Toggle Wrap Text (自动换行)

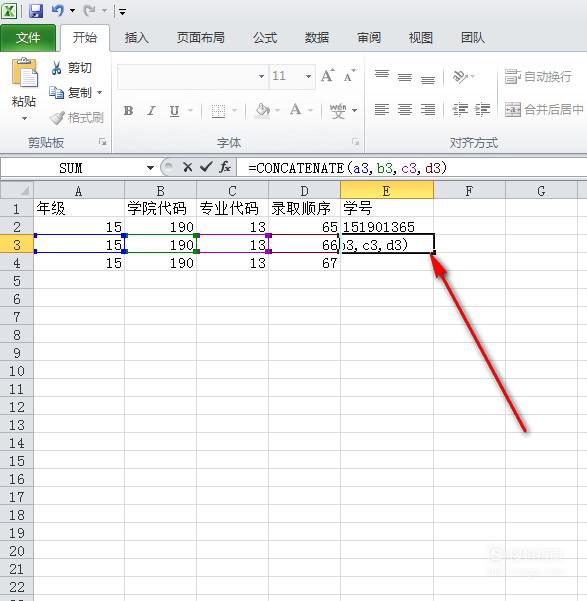[538, 76]
